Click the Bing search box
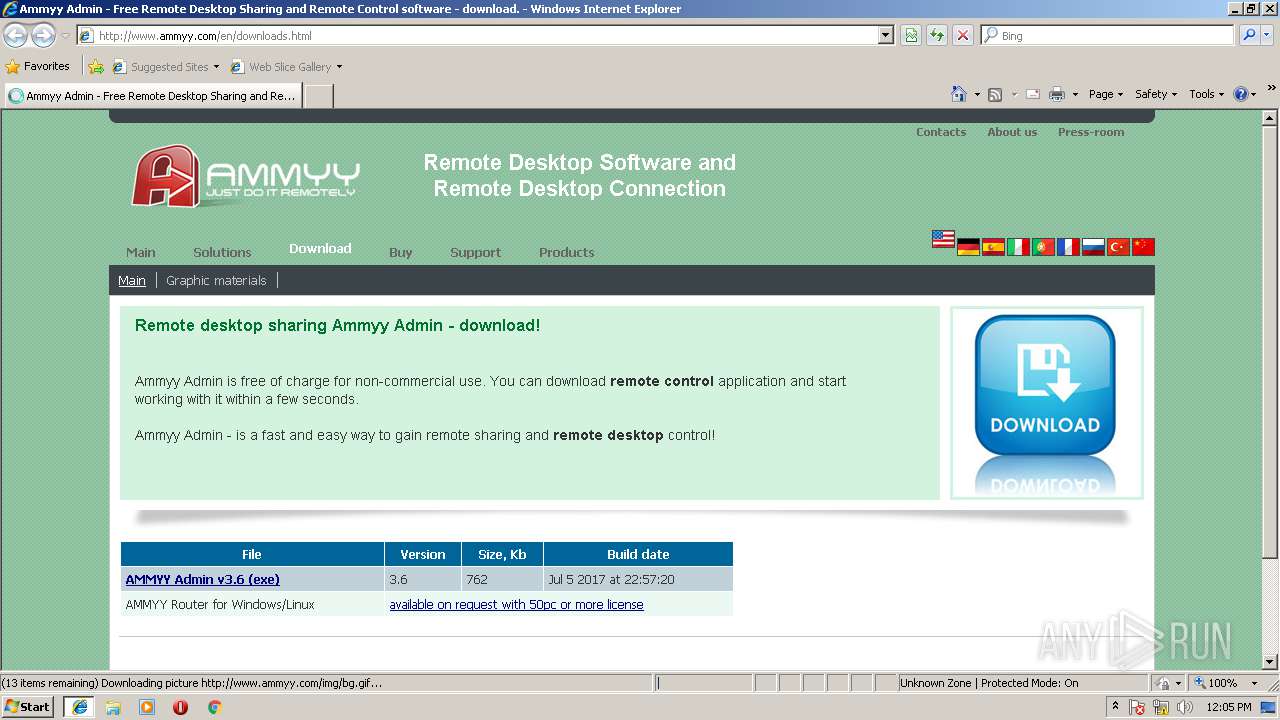This screenshot has width=1280, height=720. coord(1108,35)
